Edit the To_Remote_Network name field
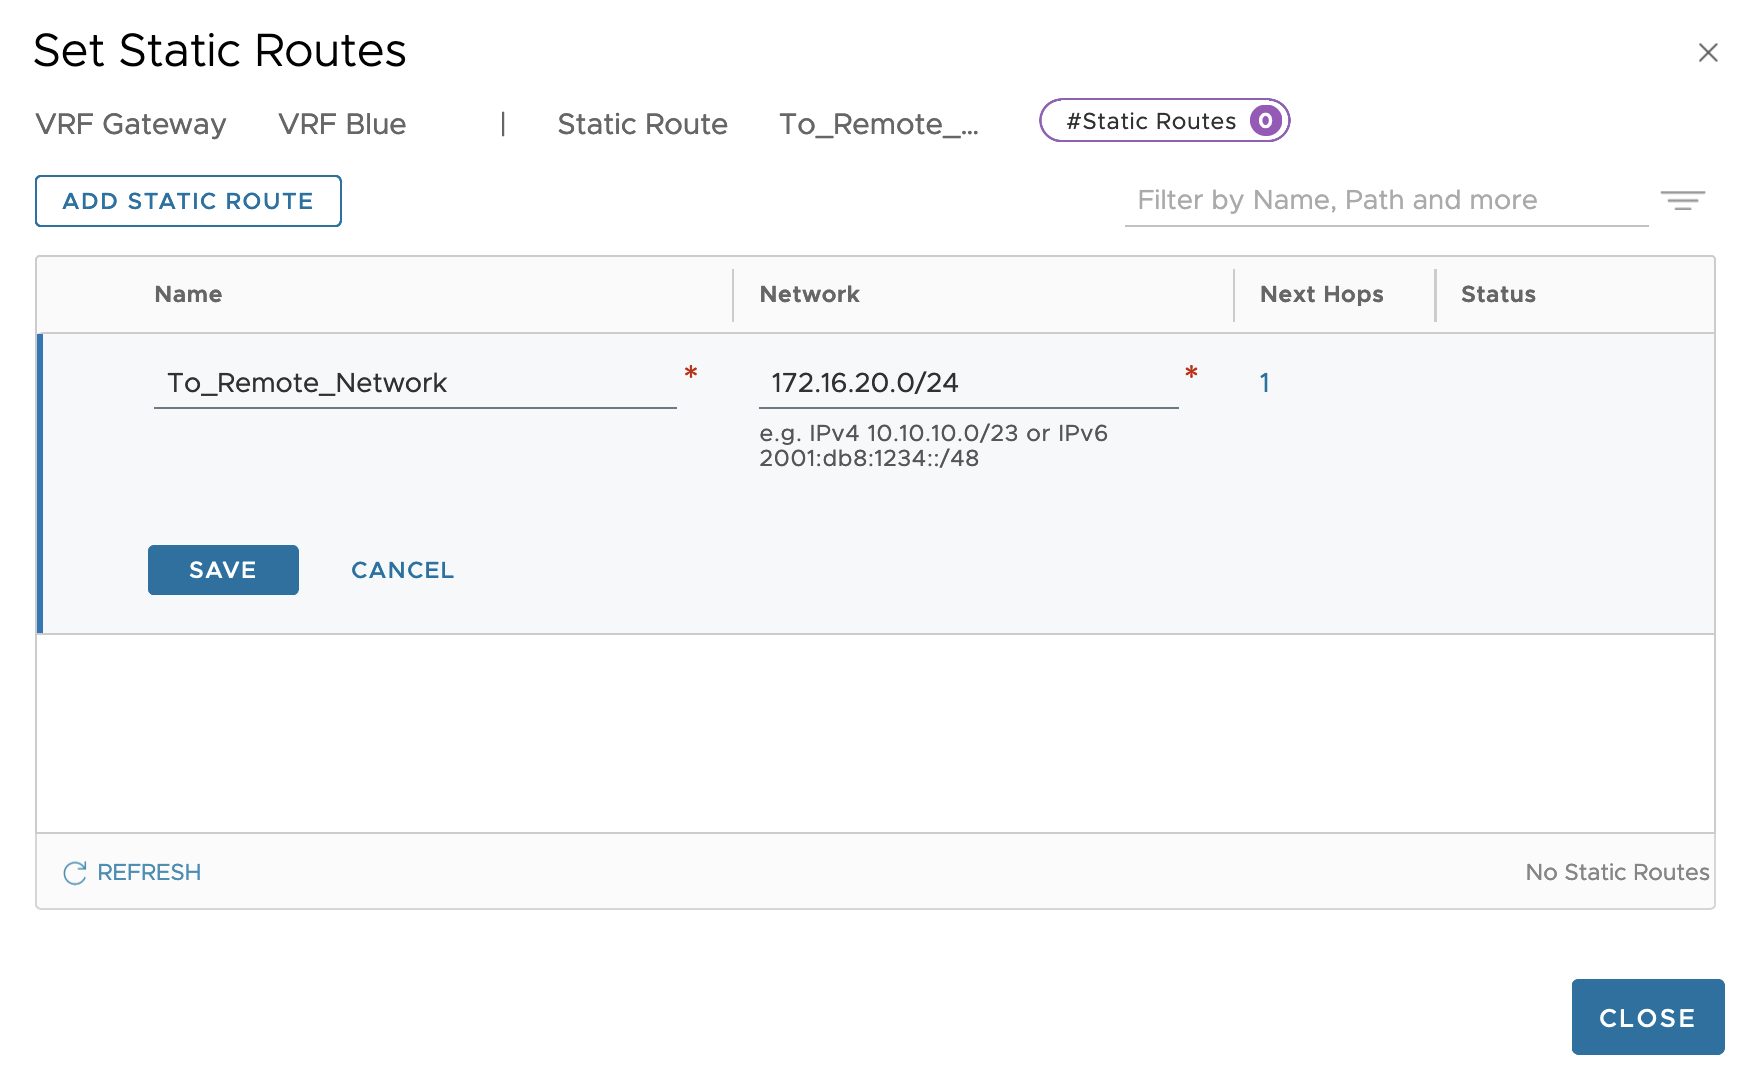This screenshot has height=1080, width=1742. (414, 383)
